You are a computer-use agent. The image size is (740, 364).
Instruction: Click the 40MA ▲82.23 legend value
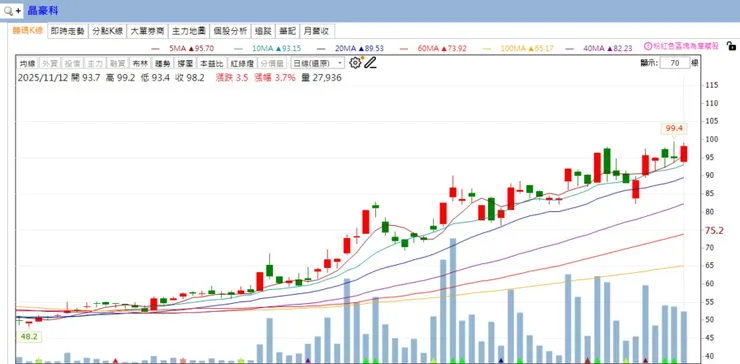pyautogui.click(x=608, y=48)
